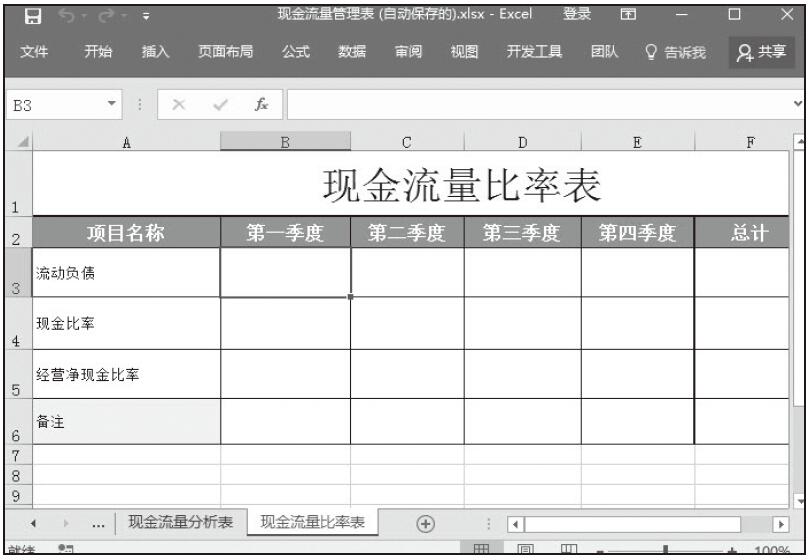809x560 pixels.
Task: Click the Insert Function fx icon
Action: coord(260,104)
